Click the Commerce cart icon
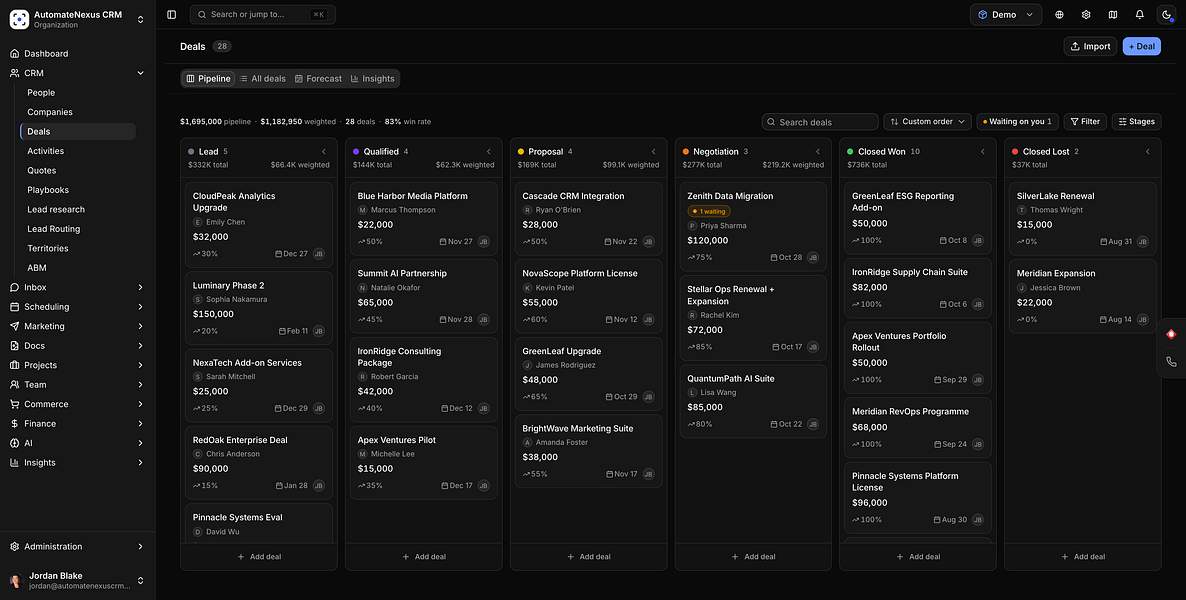1186x600 pixels. click(14, 404)
